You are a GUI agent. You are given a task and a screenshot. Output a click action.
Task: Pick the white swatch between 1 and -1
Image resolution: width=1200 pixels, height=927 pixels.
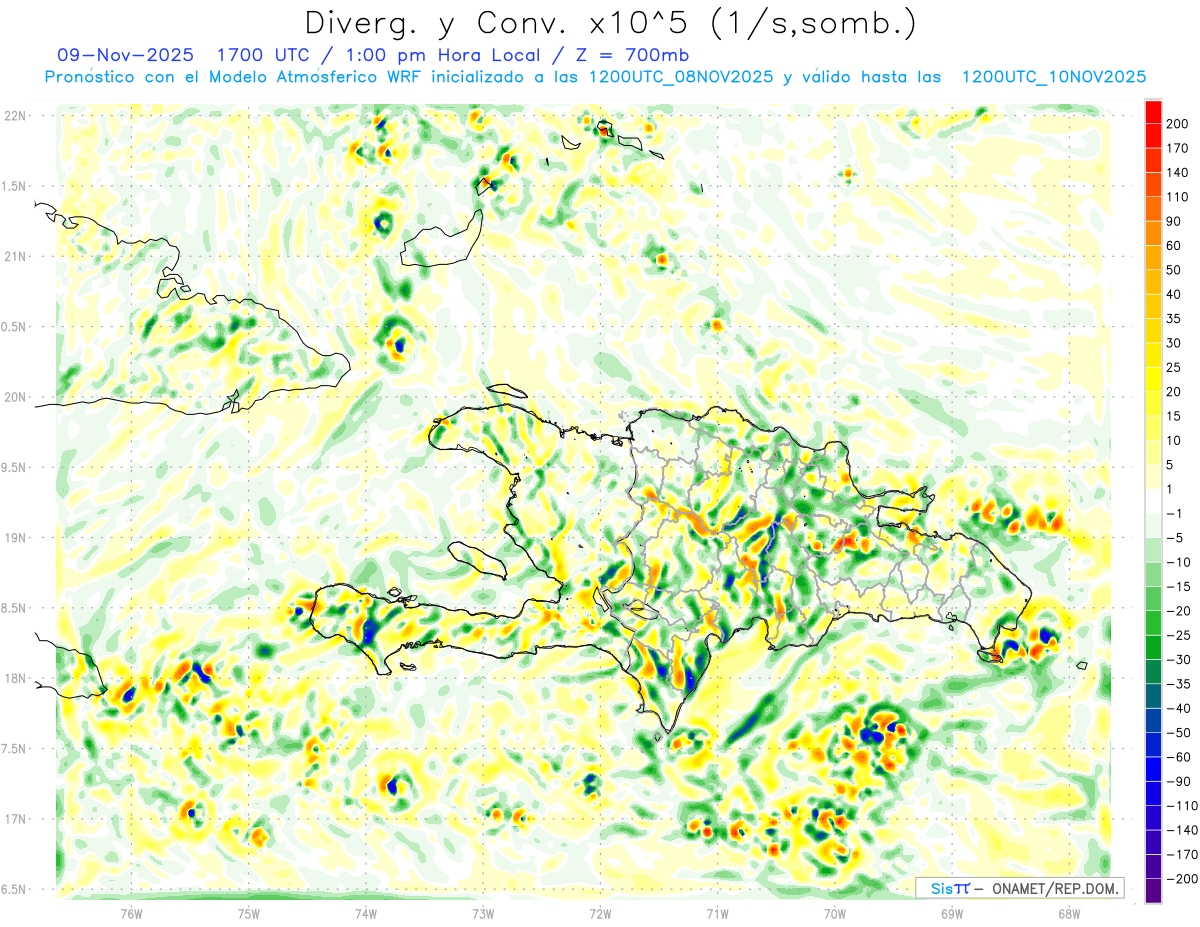click(1153, 501)
